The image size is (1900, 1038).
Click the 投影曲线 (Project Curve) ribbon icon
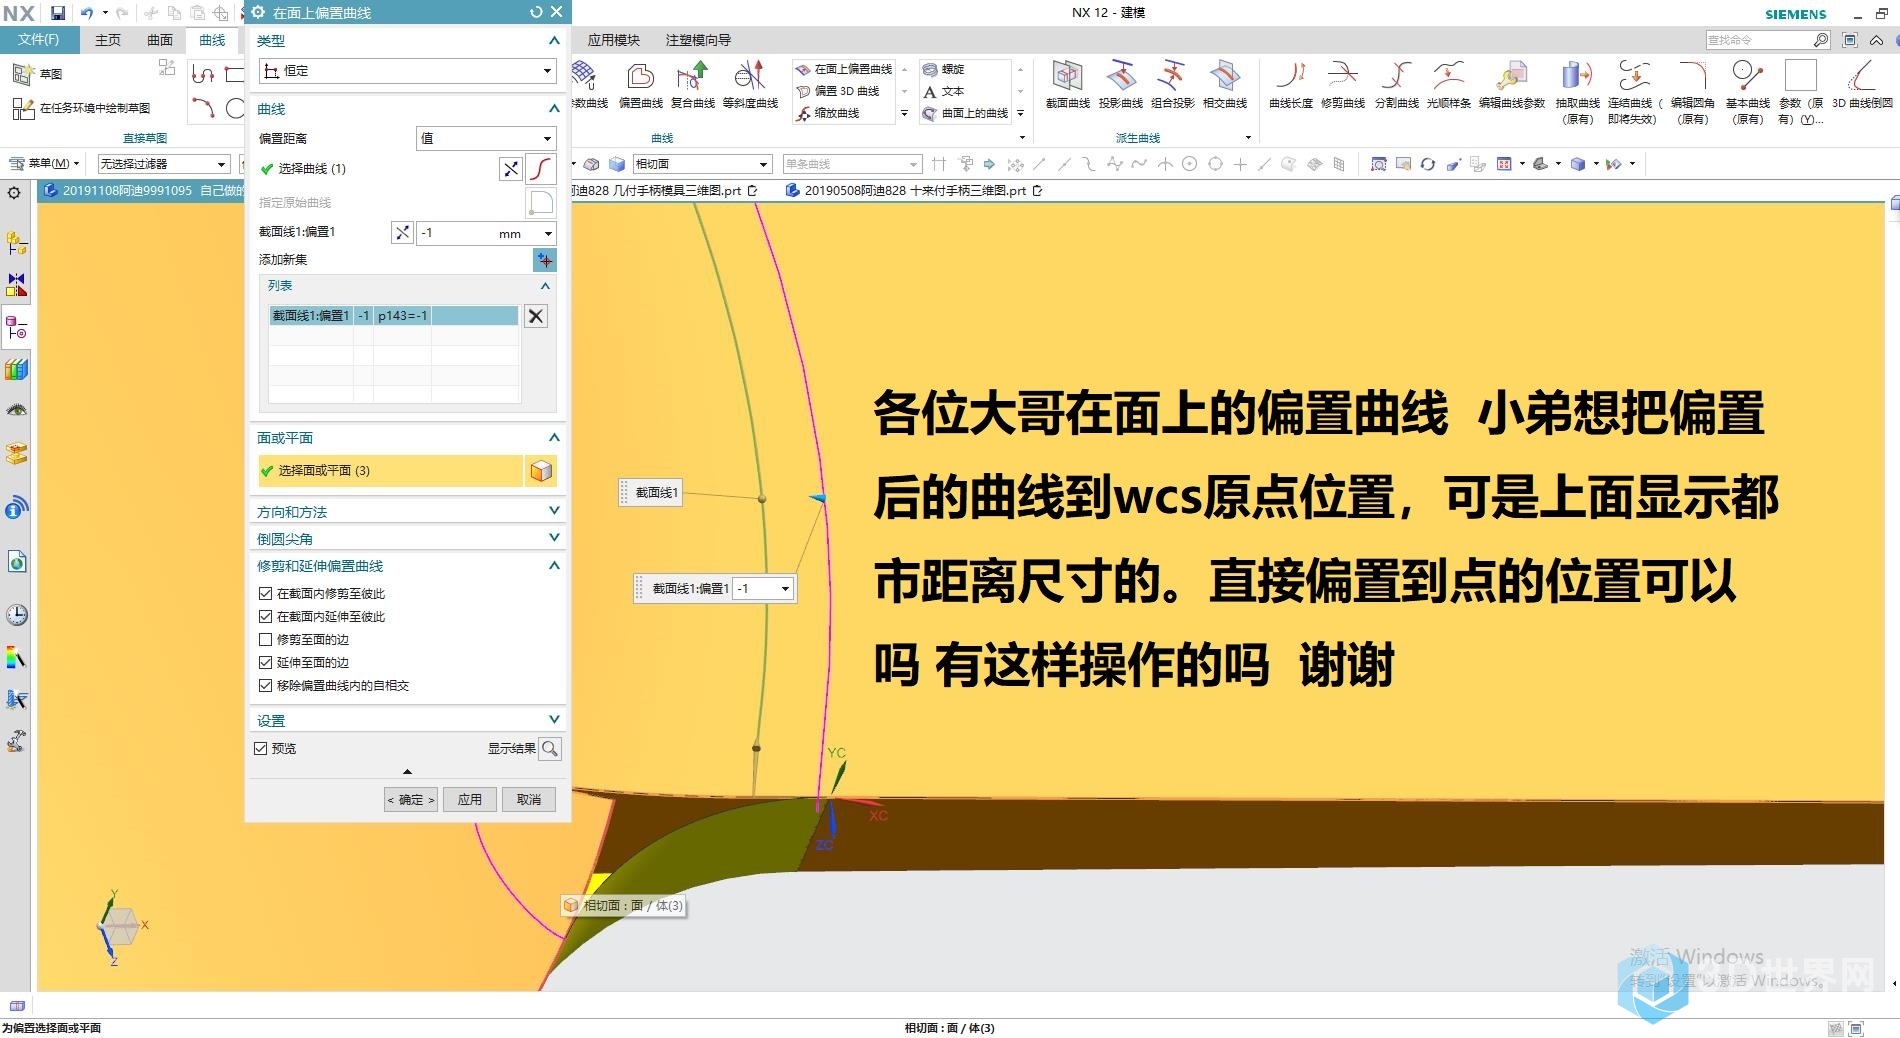click(x=1120, y=78)
